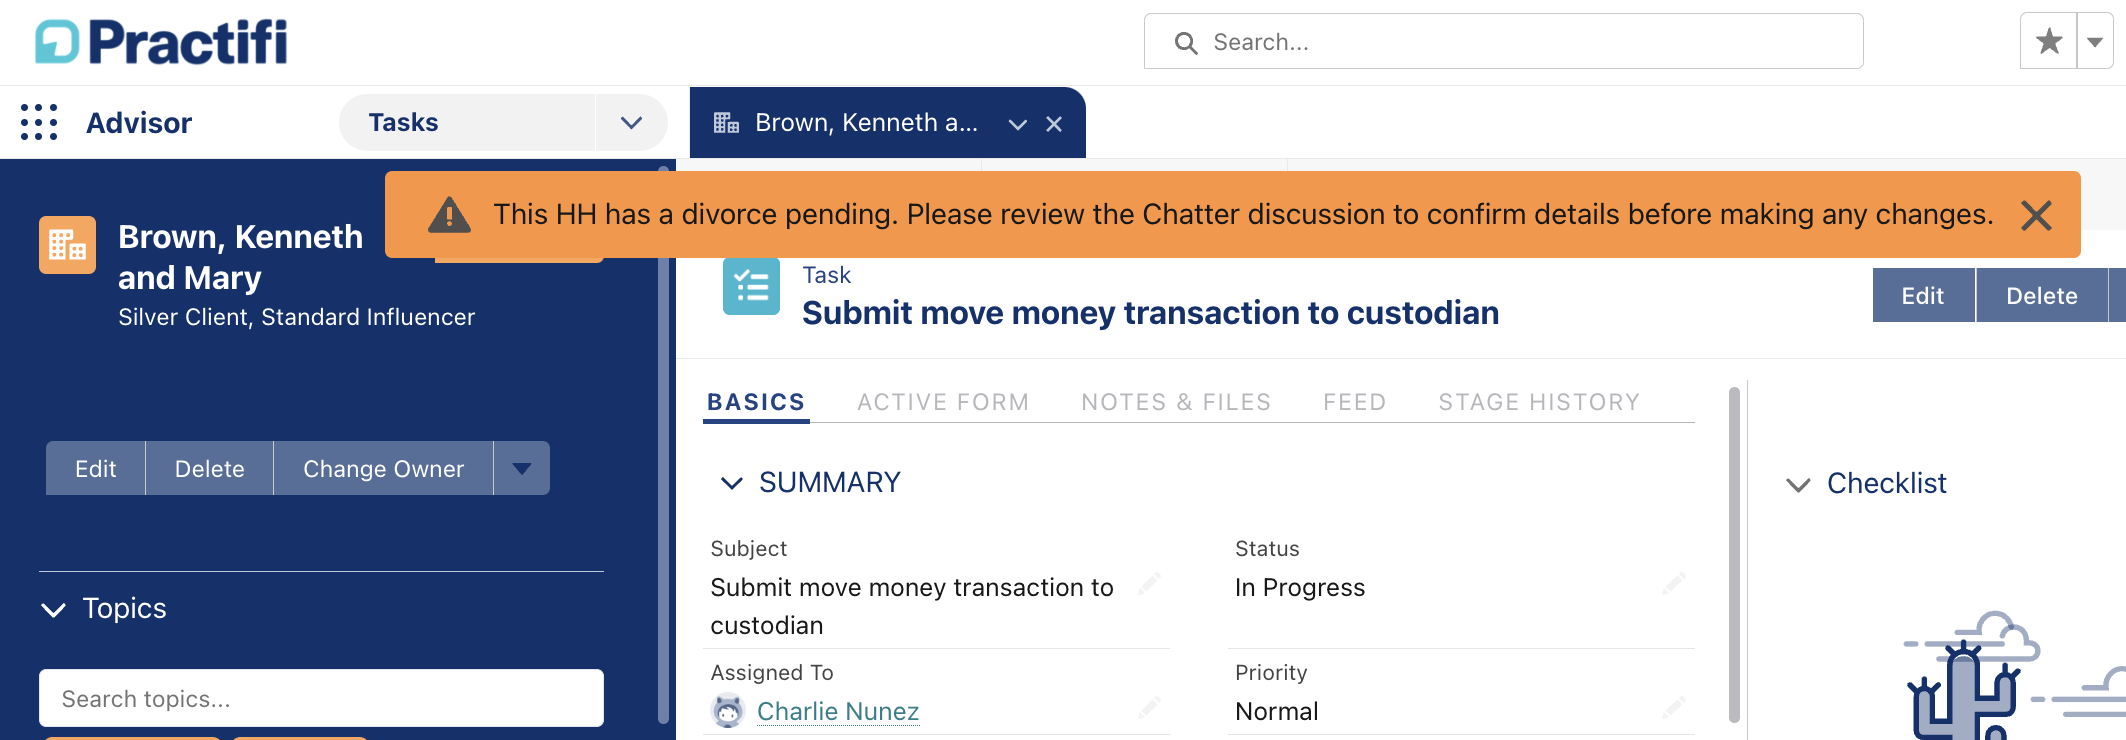Open the favorites list dropdown arrow
This screenshot has height=740, width=2126.
(2095, 41)
